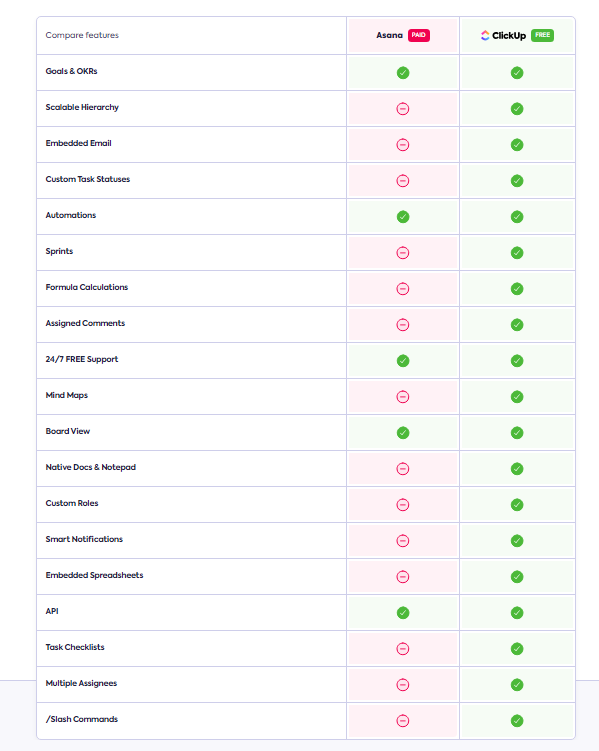Click the red PAID badge beside Asana
Screen dimensions: 599x751
point(418,35)
